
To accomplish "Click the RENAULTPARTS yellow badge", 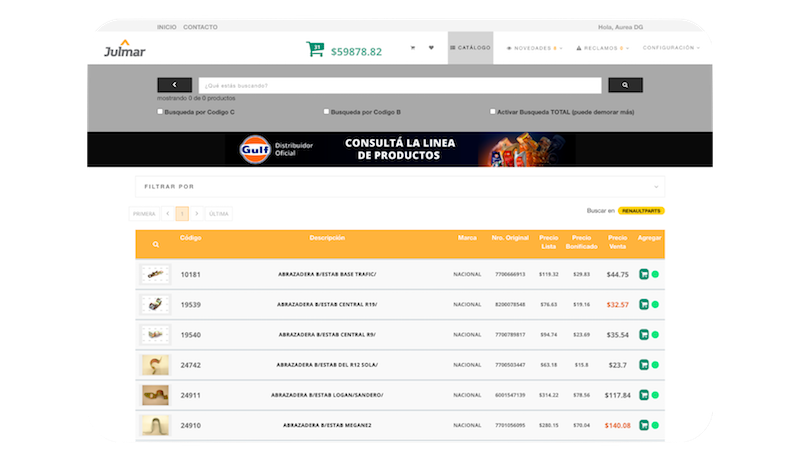I will click(x=641, y=211).
